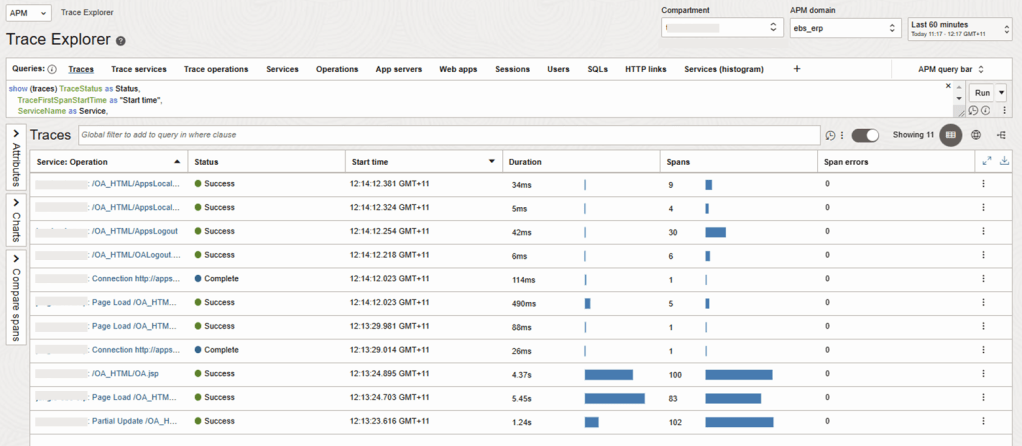Click the Trace Explorer help icon

click(121, 42)
